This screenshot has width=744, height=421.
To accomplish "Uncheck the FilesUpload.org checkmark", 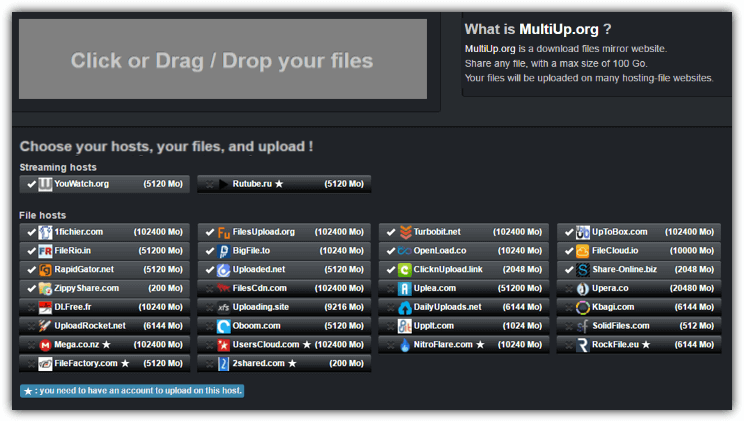I will pos(210,232).
